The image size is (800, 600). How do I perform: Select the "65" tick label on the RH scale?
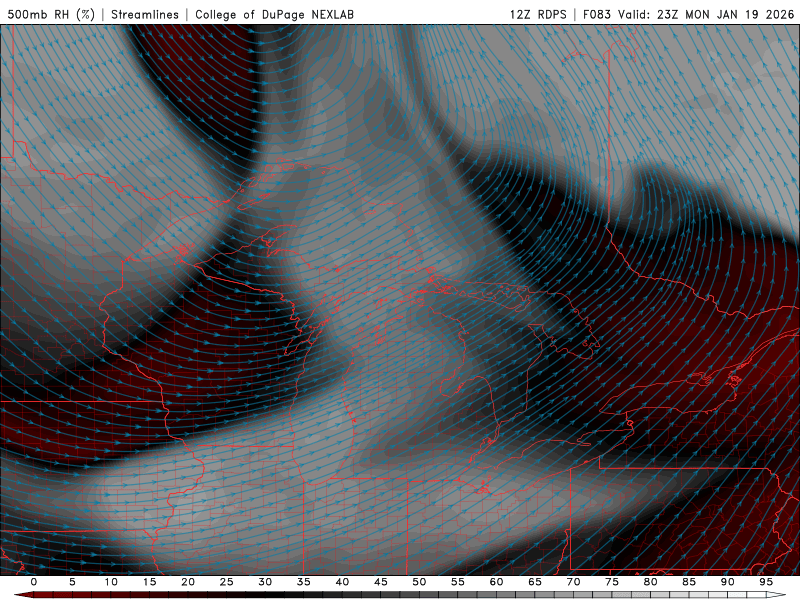pyautogui.click(x=535, y=582)
